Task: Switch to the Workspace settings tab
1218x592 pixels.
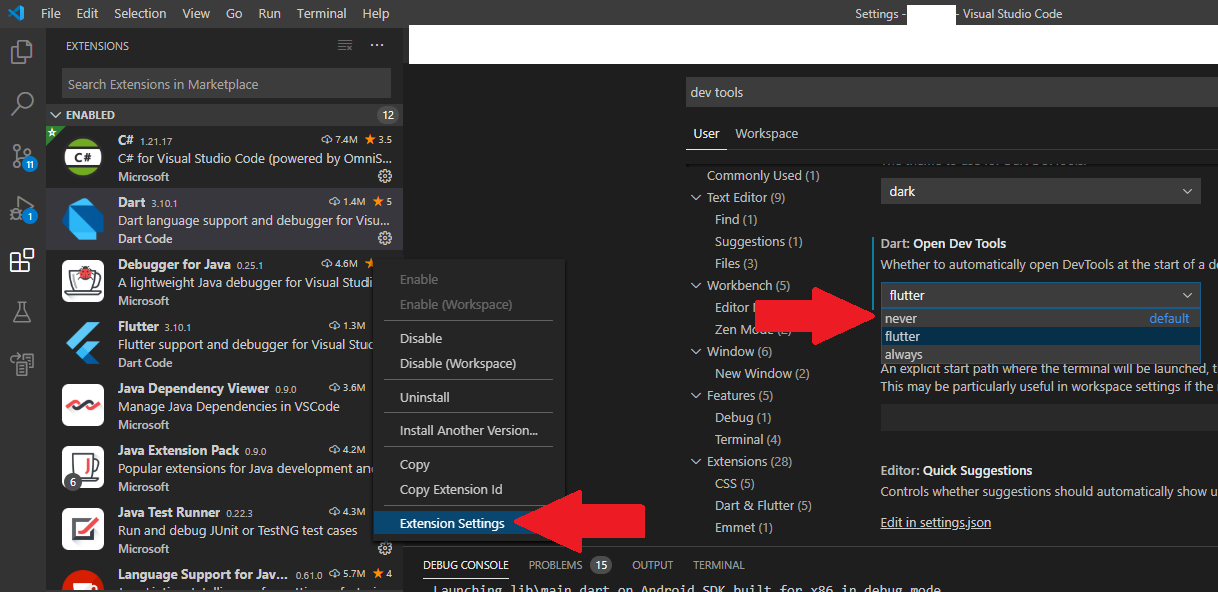Action: 767,133
